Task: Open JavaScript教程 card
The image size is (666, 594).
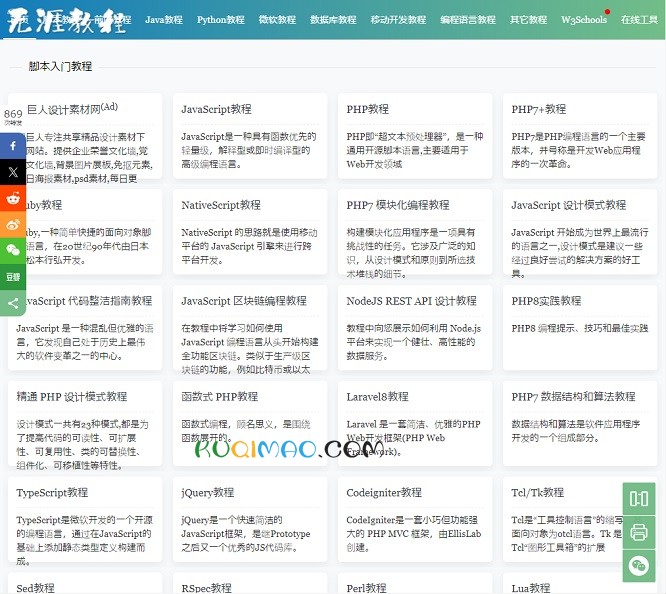Action: click(250, 136)
